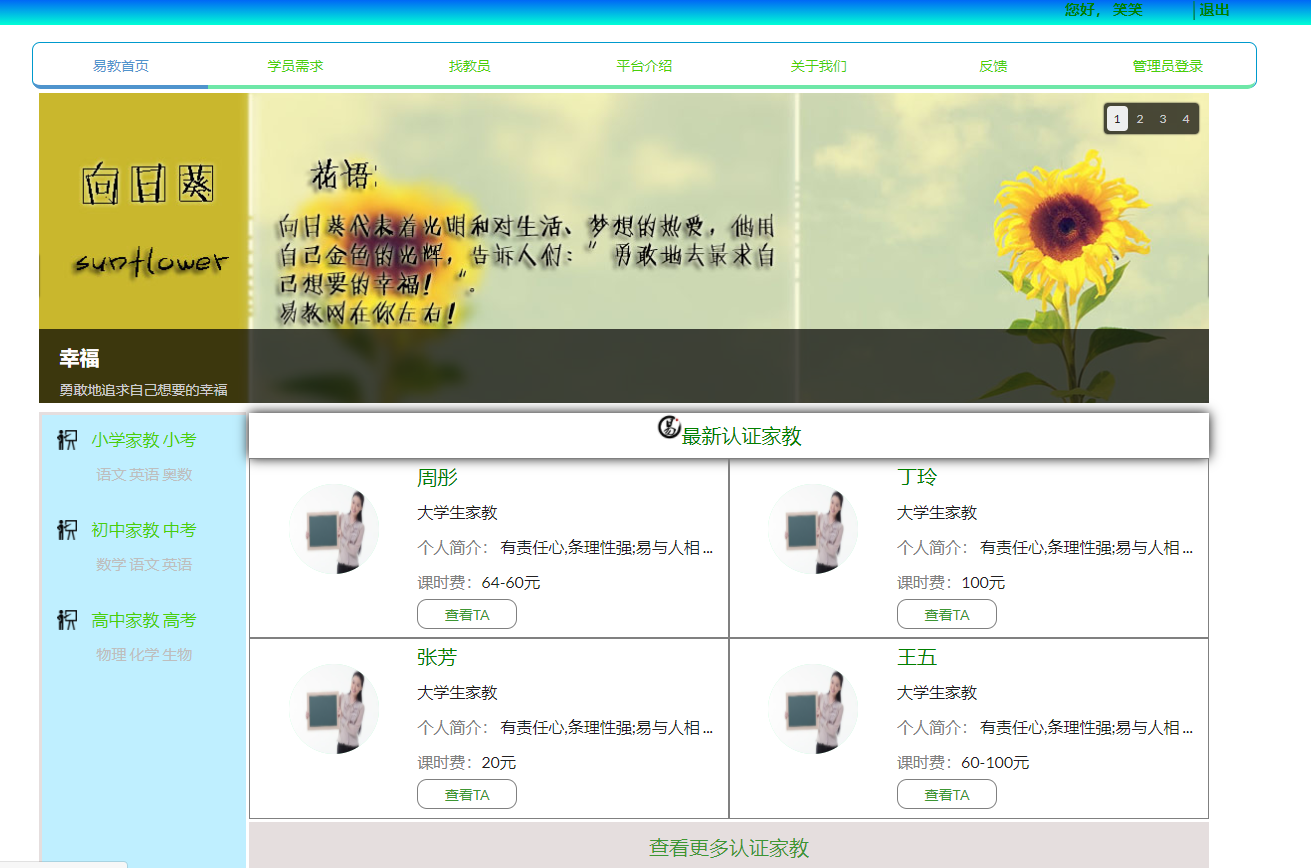Click tutor name 丁玲
The width and height of the screenshot is (1311, 868).
[x=916, y=477]
